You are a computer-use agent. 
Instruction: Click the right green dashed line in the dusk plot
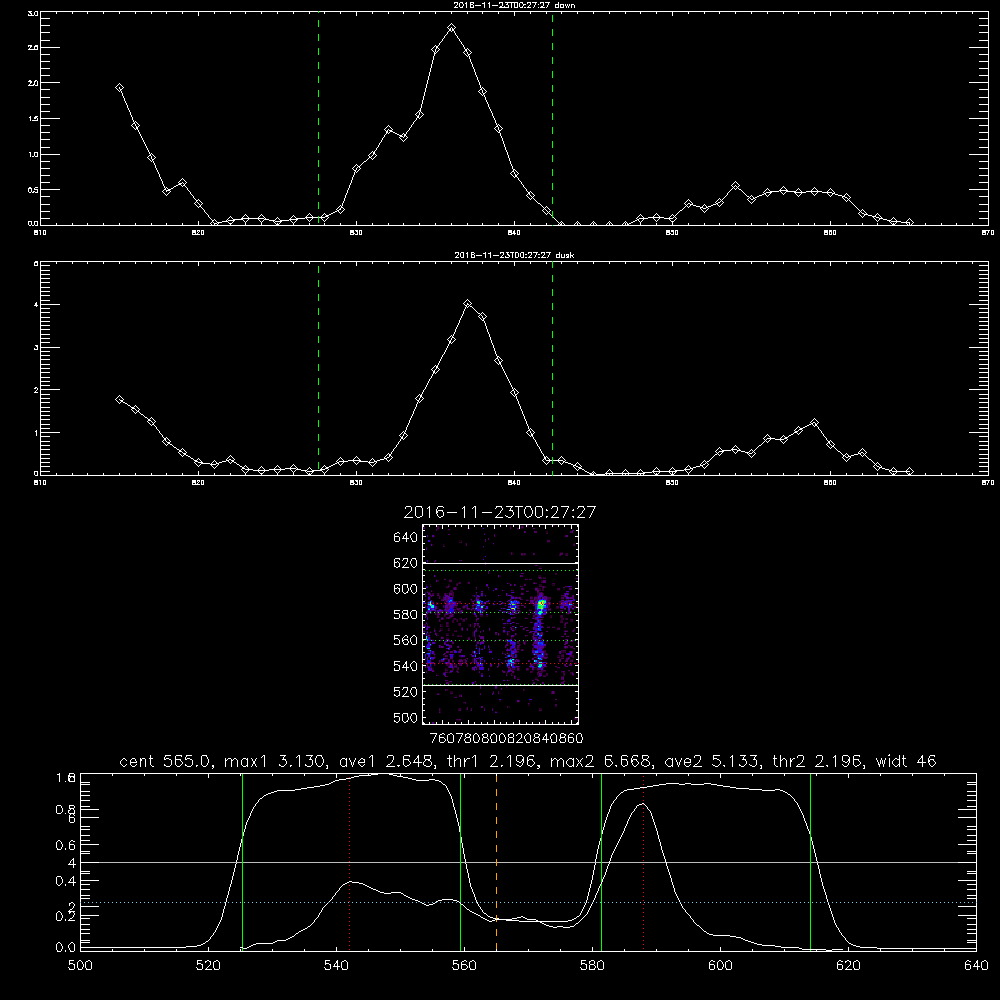coord(552,368)
